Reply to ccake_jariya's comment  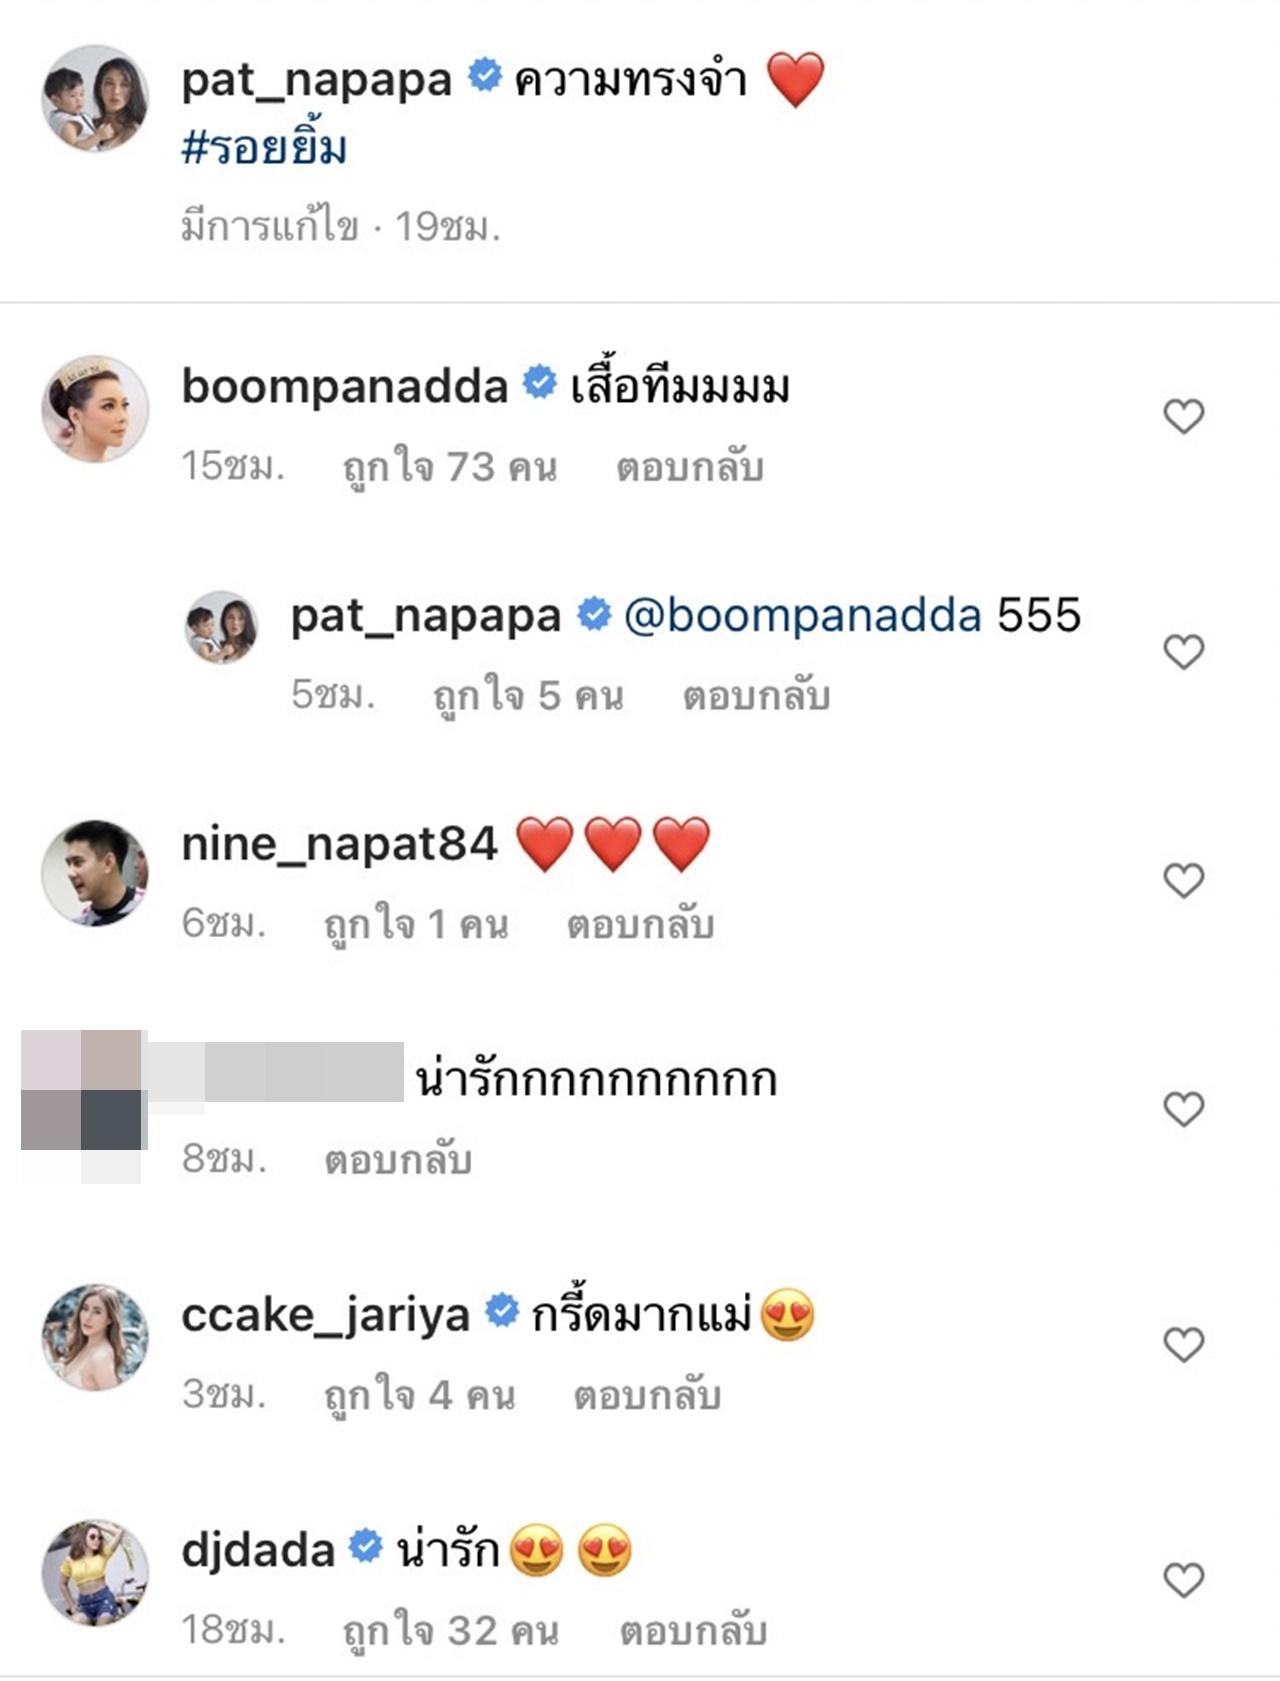pos(647,1395)
